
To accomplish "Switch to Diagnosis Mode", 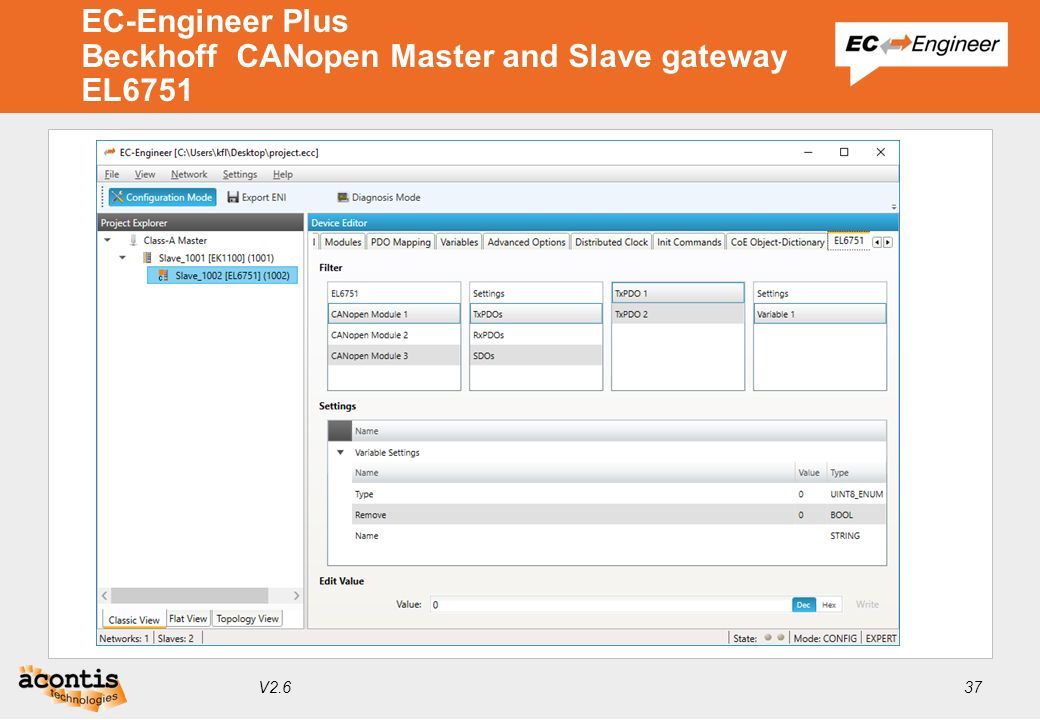I will click(x=379, y=197).
